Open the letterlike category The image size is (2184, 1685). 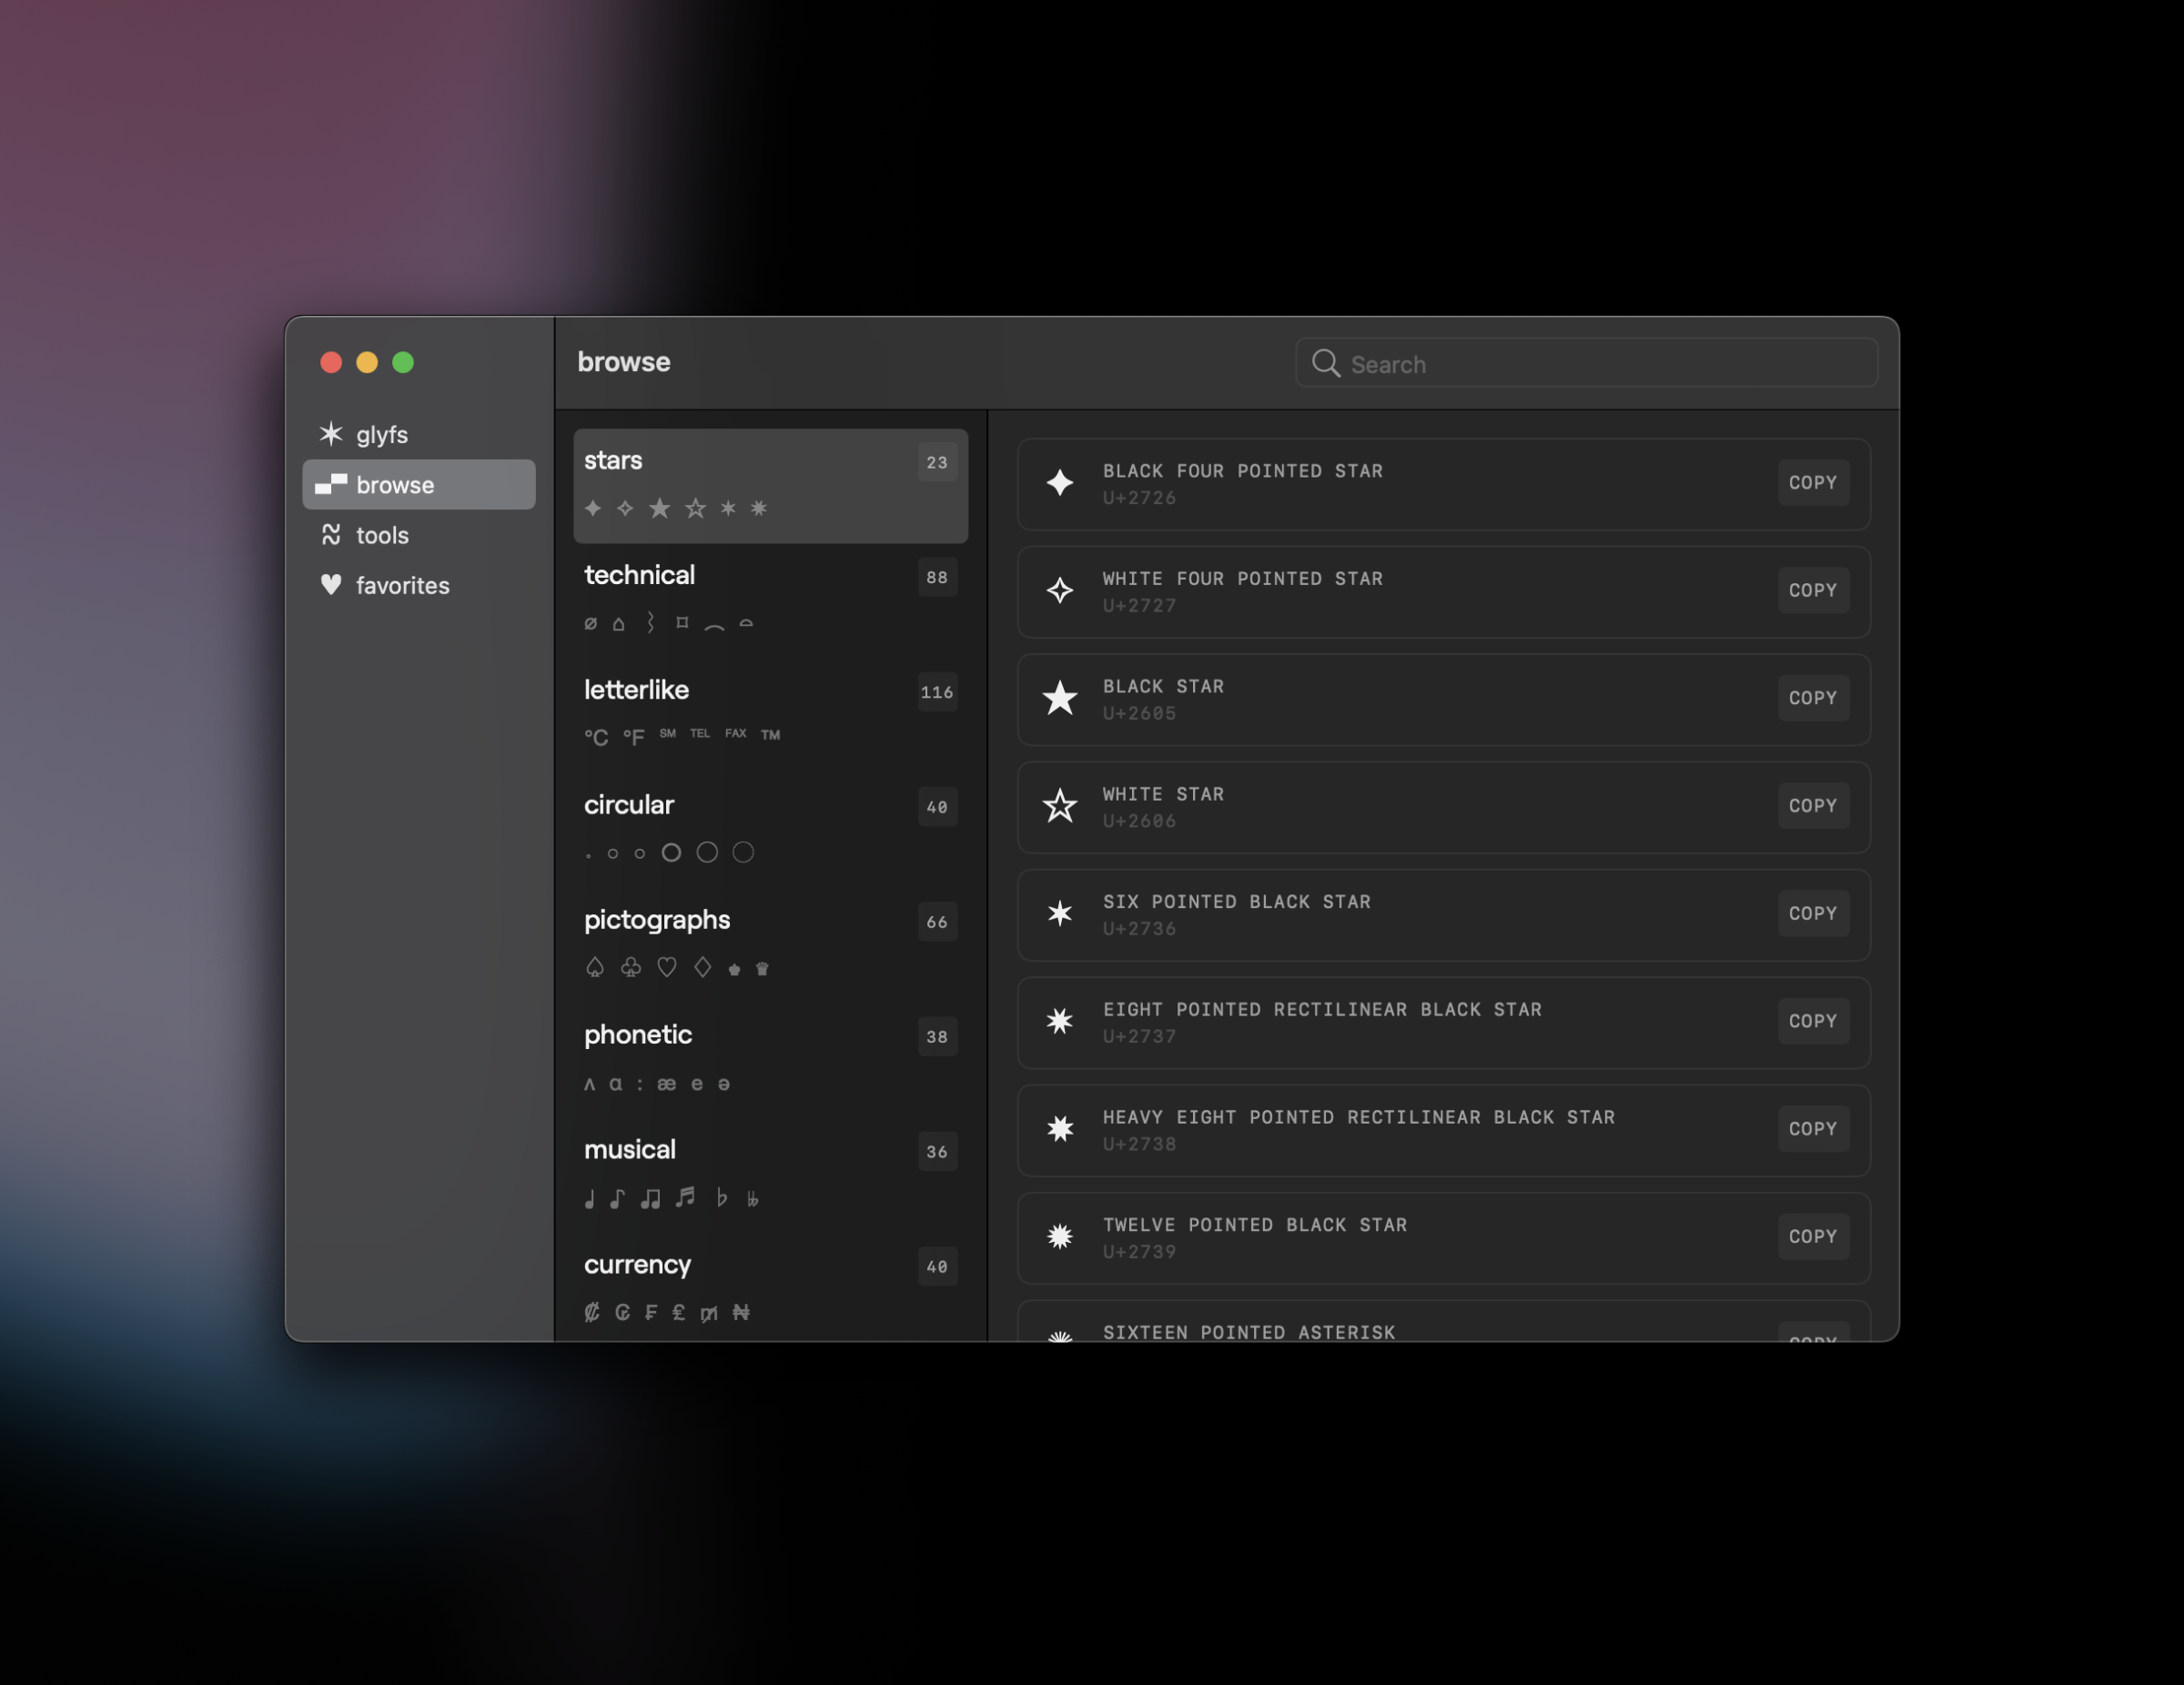[x=769, y=713]
